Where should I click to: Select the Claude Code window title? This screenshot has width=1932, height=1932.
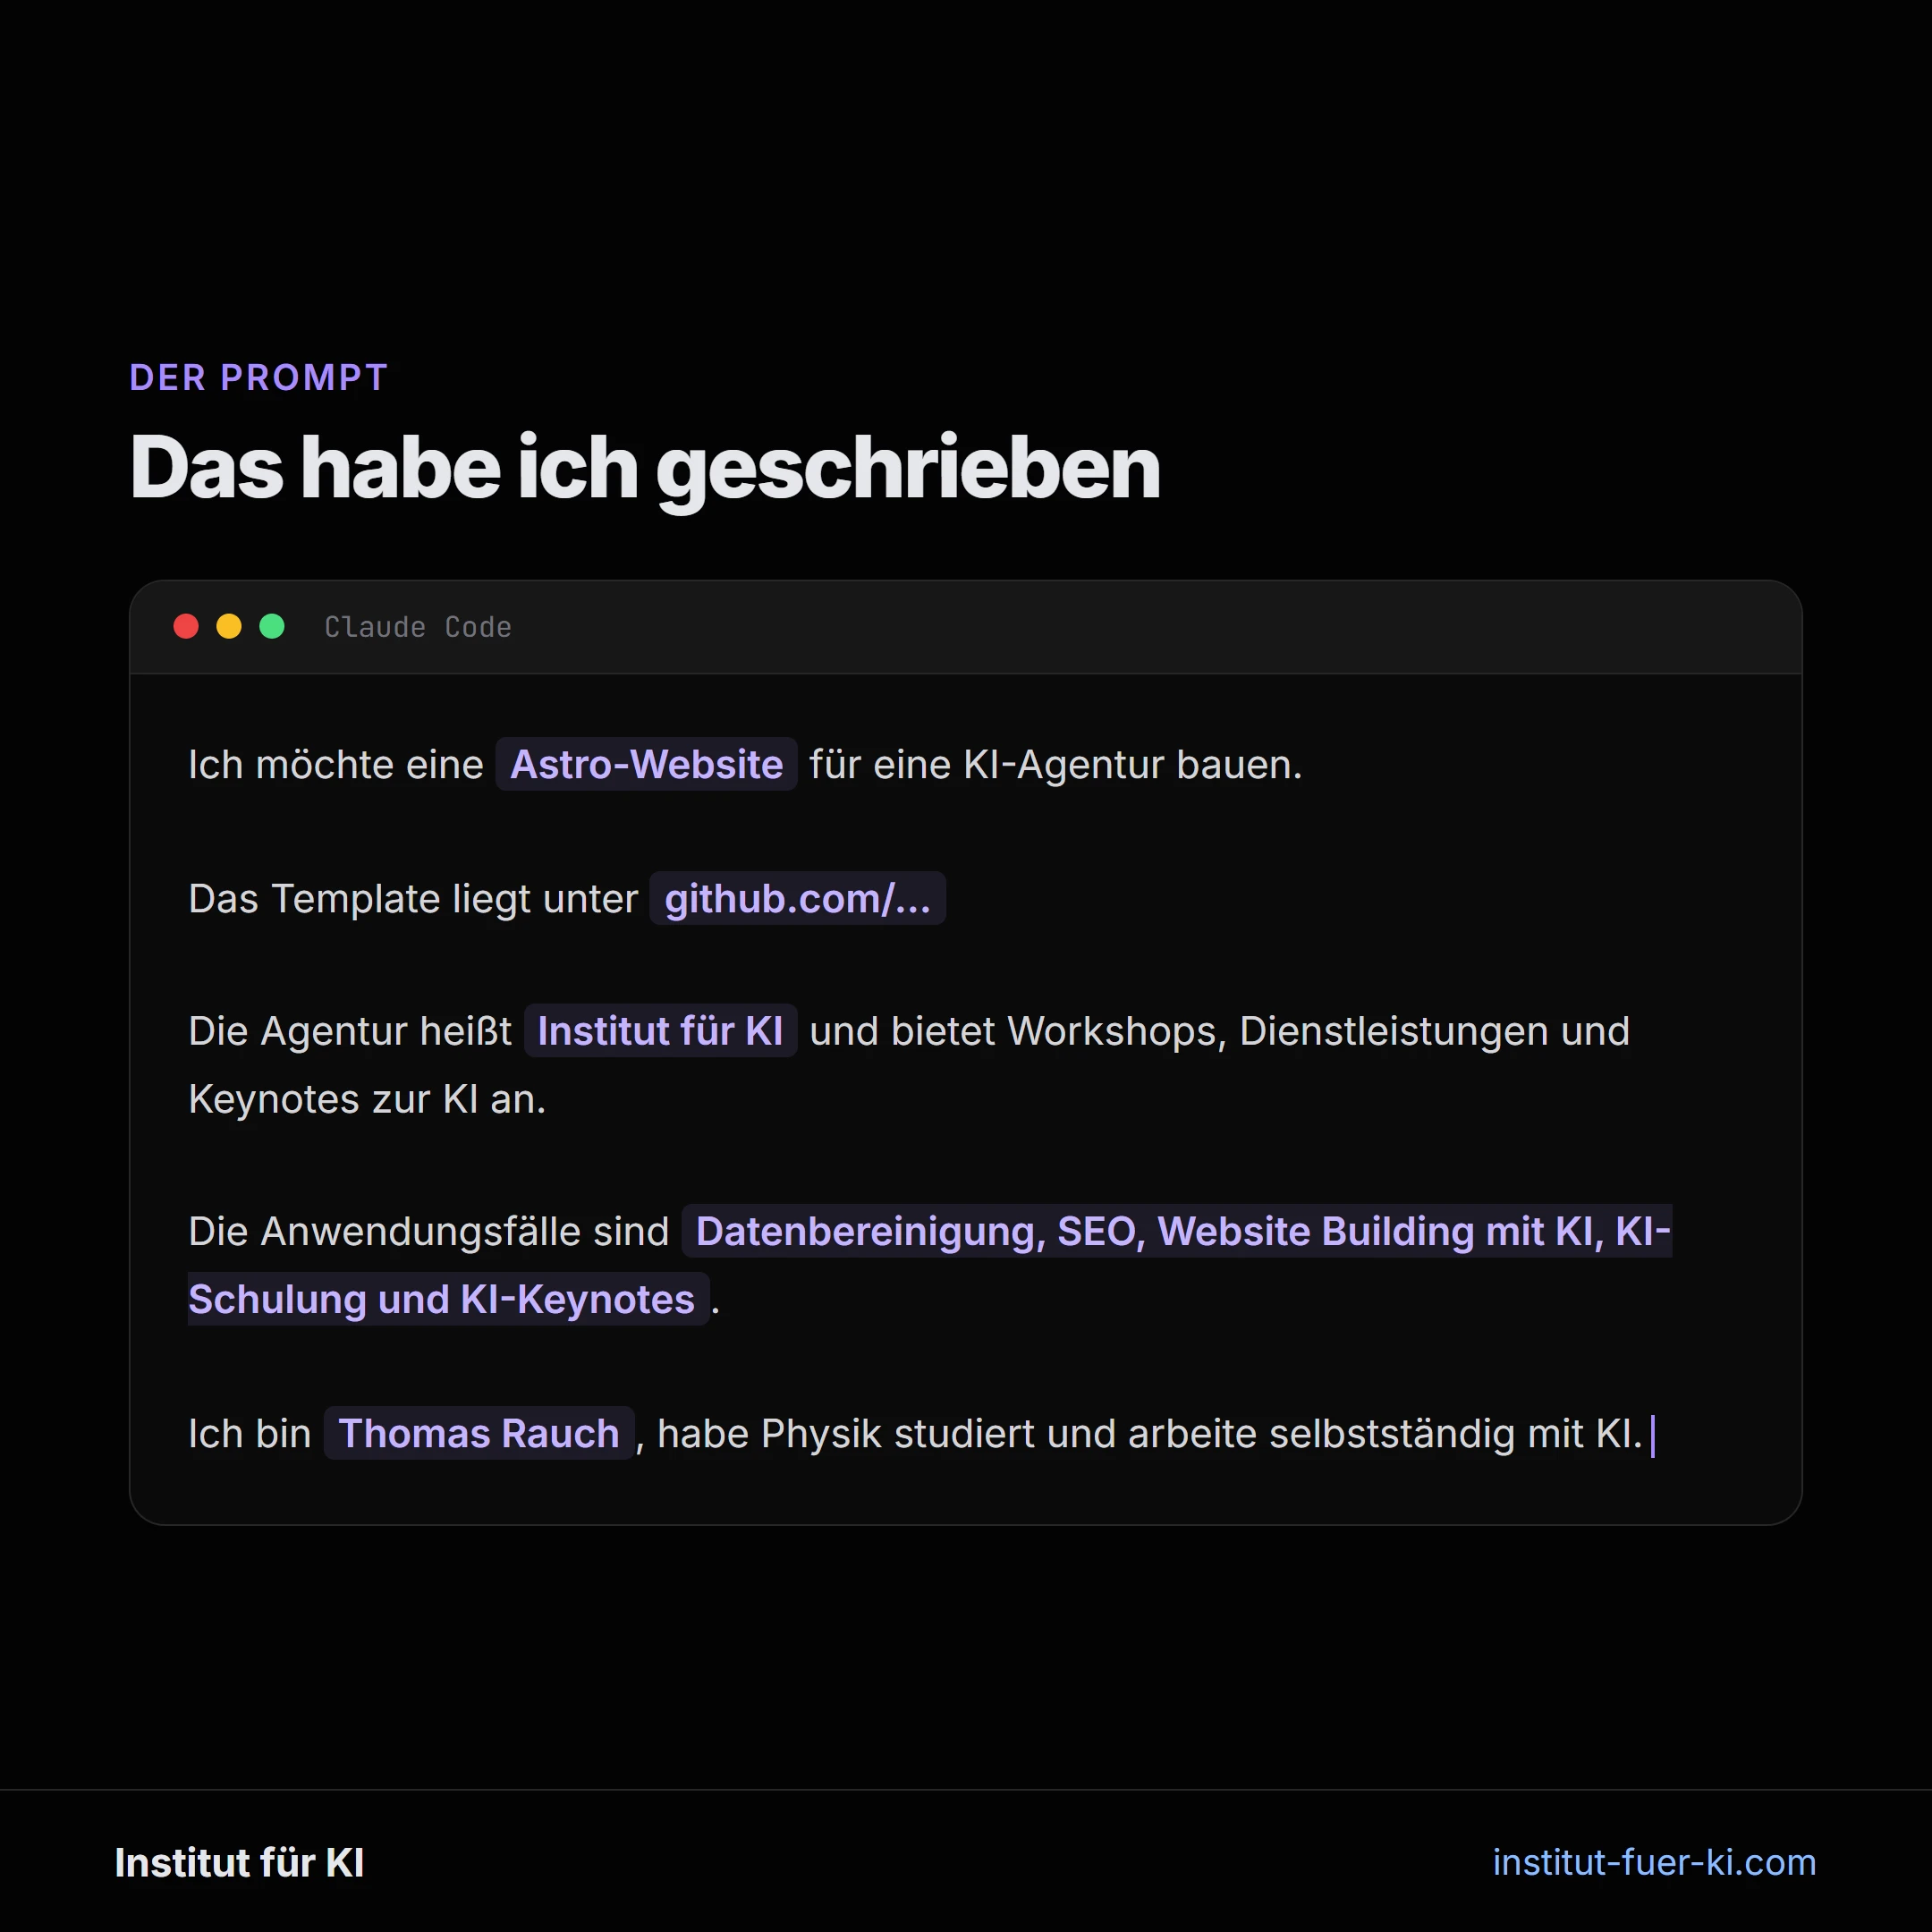(x=418, y=627)
